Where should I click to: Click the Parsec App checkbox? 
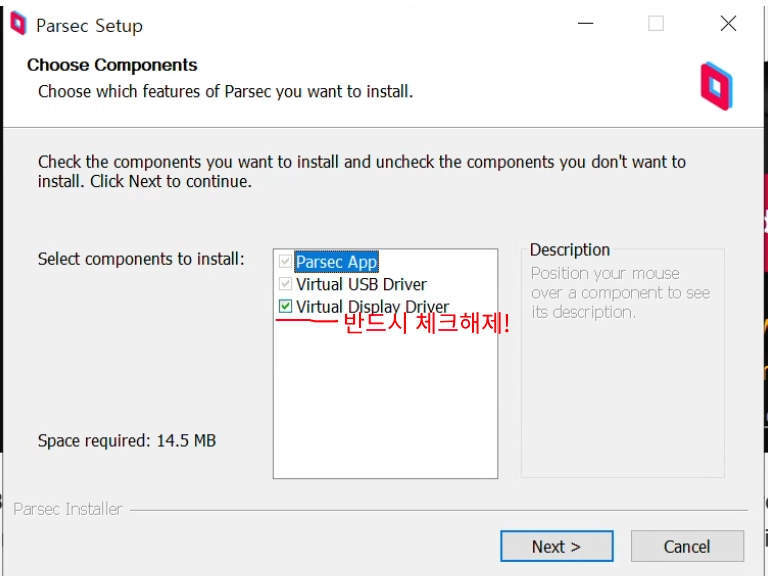pyautogui.click(x=285, y=262)
